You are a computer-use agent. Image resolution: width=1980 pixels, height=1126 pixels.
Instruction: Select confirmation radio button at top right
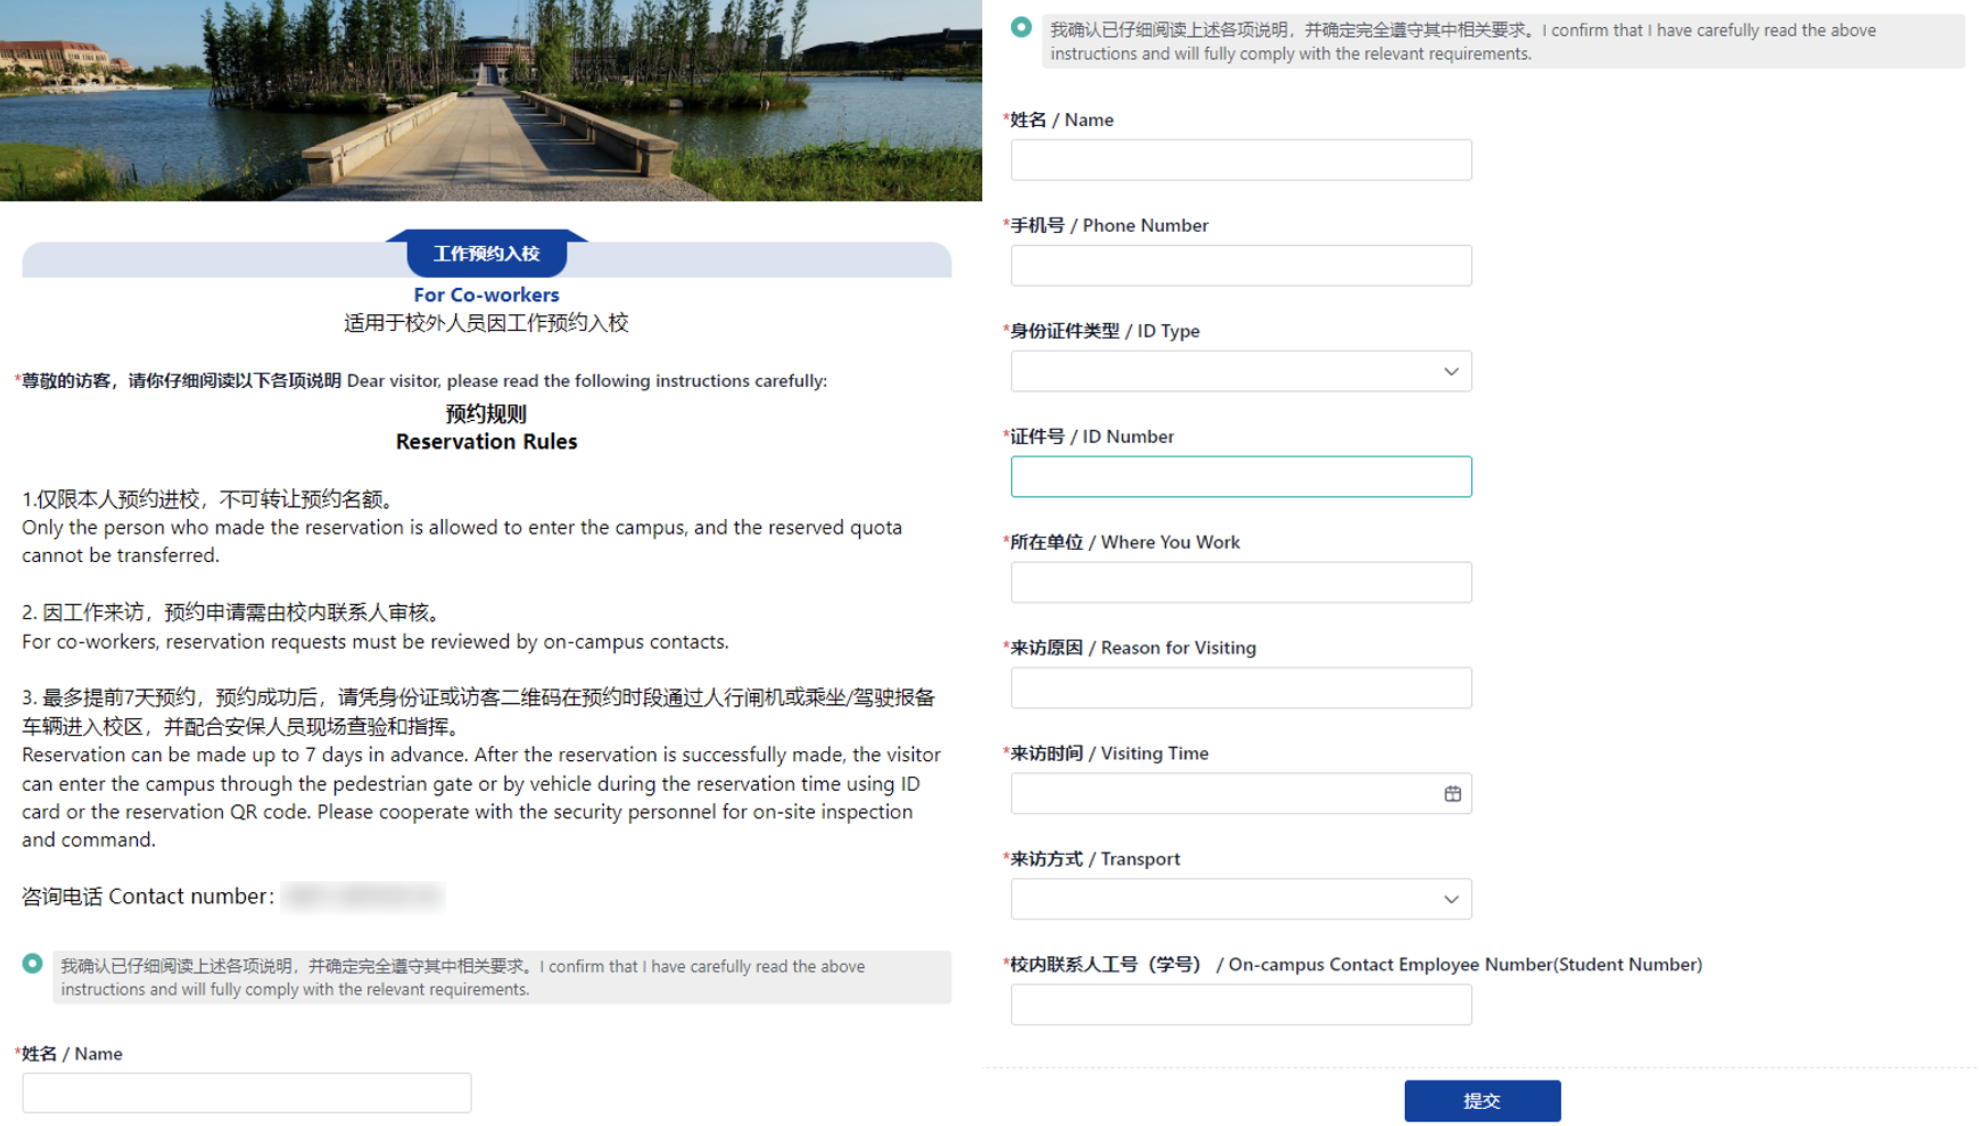(1021, 28)
